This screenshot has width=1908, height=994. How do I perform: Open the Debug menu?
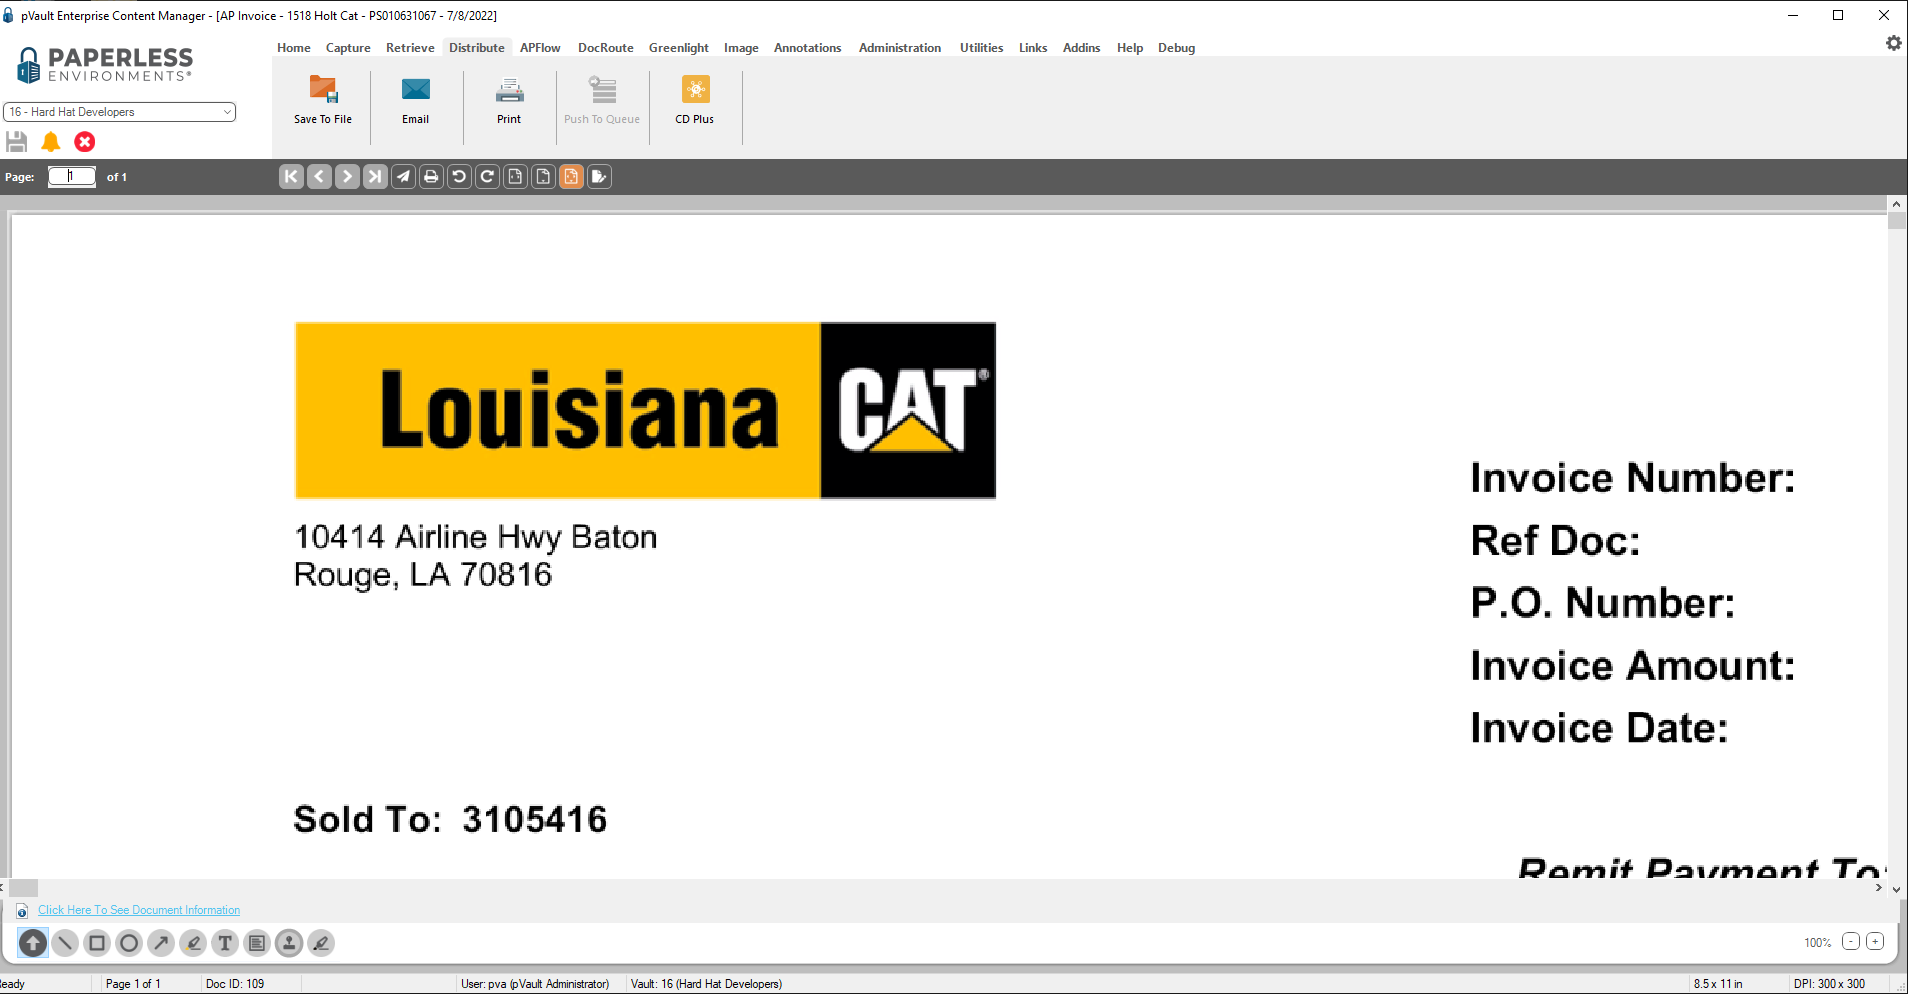[1177, 48]
